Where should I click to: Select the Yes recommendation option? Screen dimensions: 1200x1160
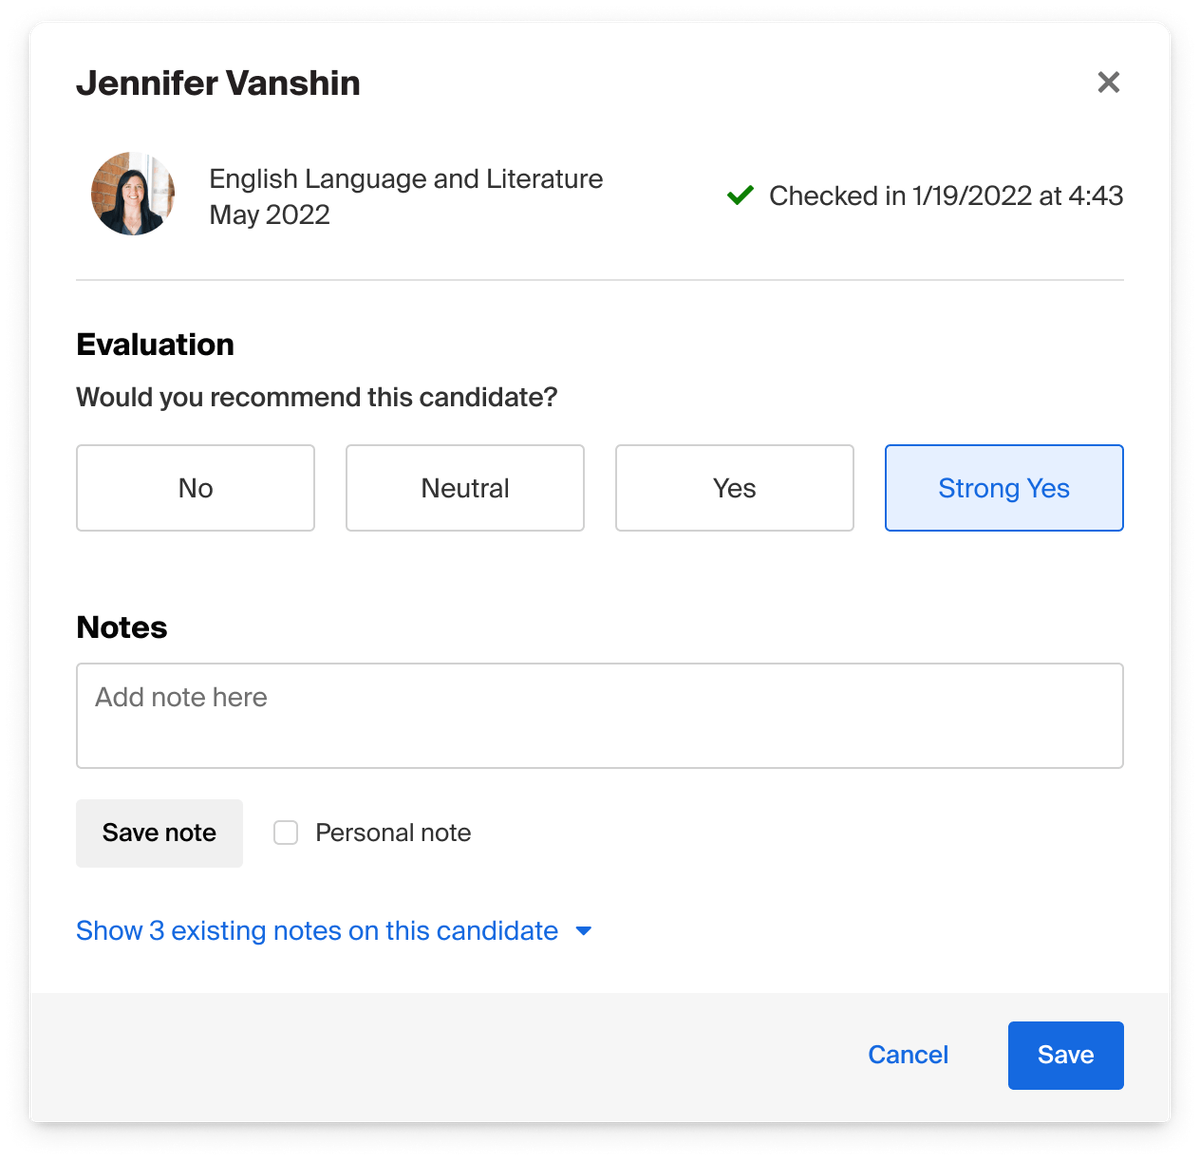[734, 488]
